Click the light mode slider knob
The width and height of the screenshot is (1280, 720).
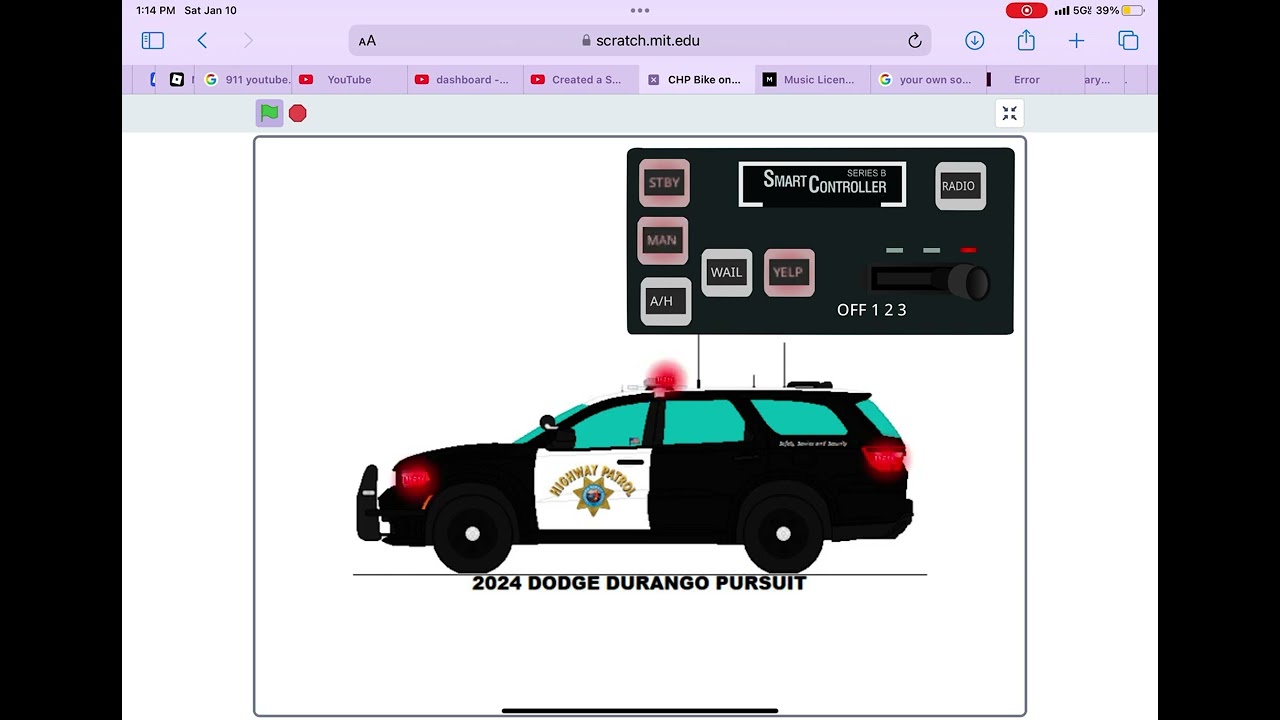[967, 282]
